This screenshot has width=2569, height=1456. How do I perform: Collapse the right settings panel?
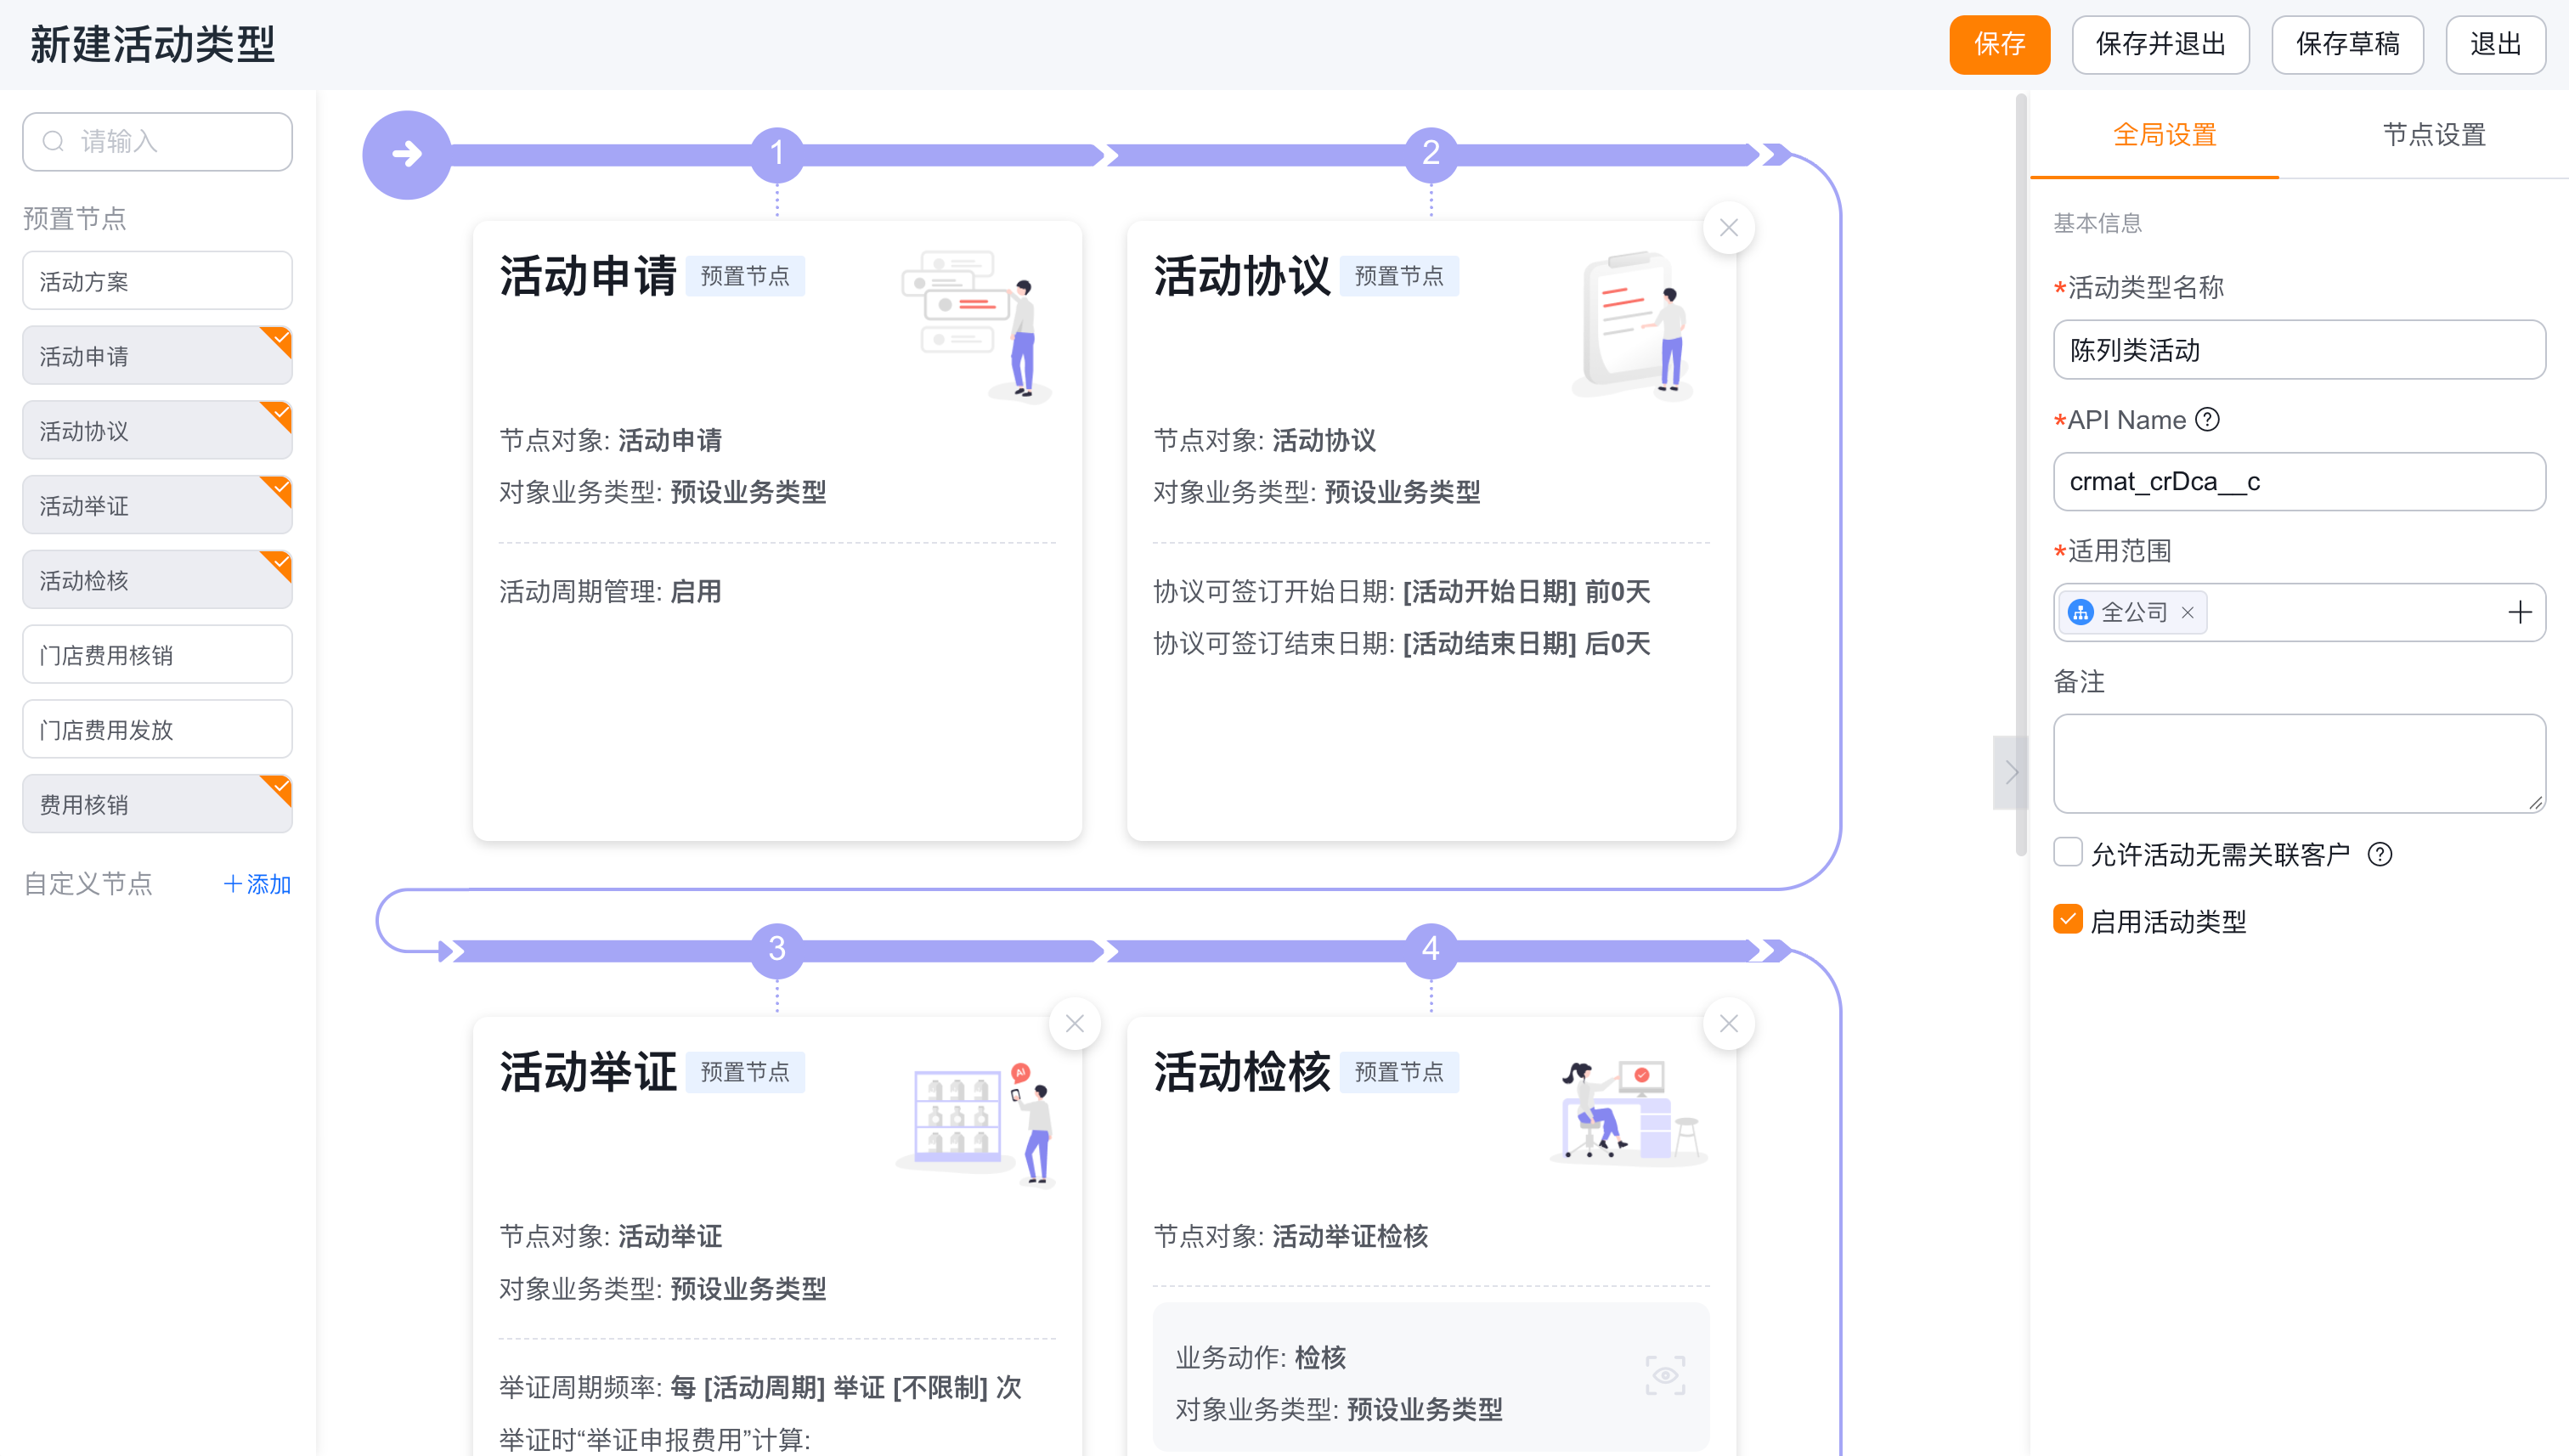2011,772
